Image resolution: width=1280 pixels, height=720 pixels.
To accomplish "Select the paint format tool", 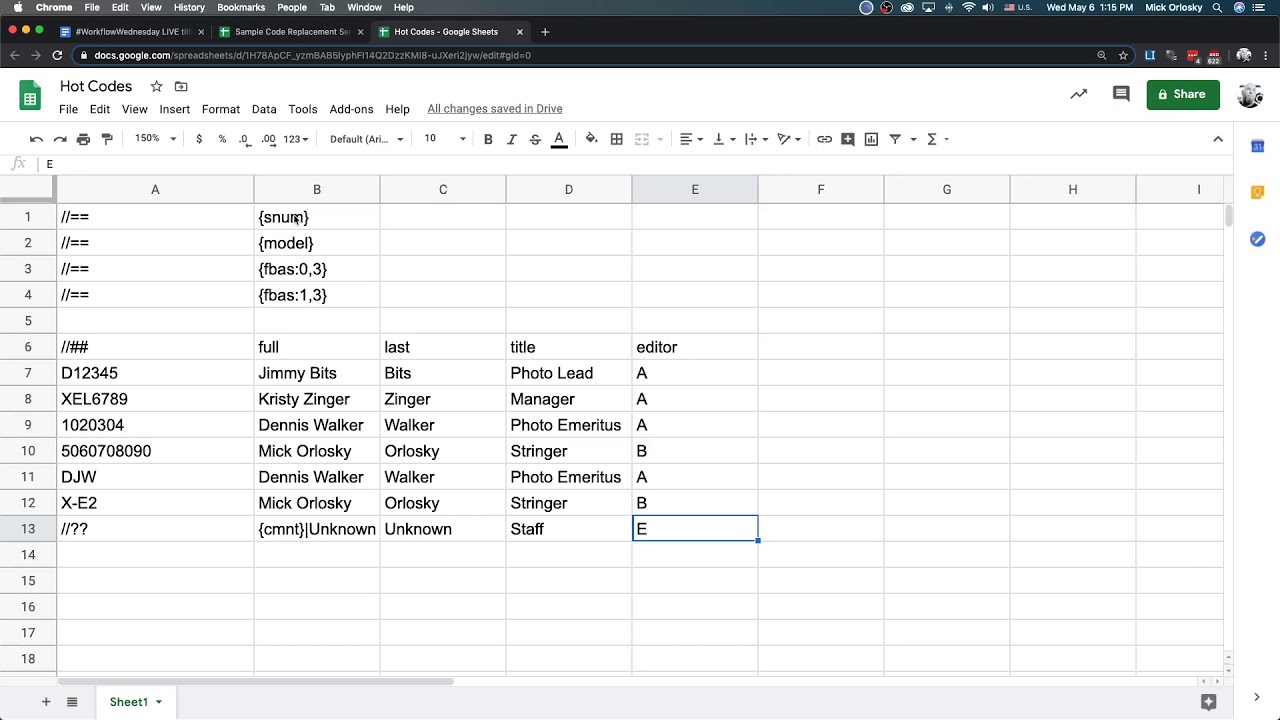I will pyautogui.click(x=107, y=139).
